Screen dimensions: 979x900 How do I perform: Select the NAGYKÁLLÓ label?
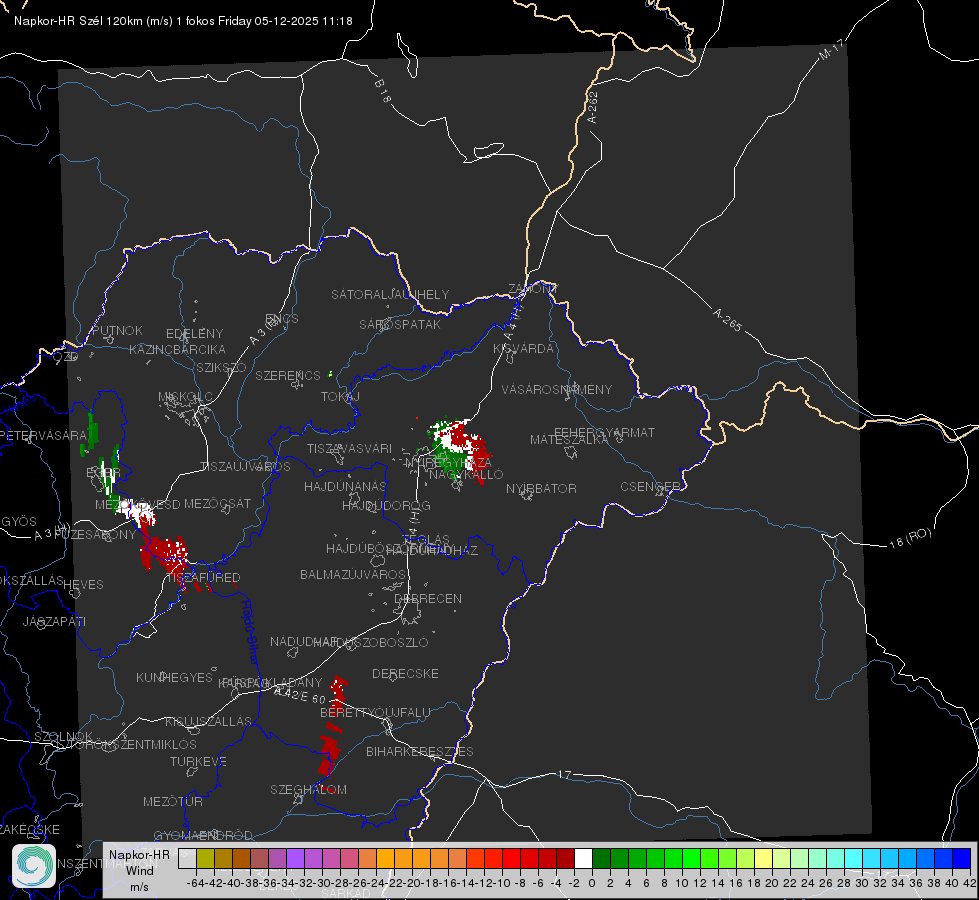pos(466,475)
